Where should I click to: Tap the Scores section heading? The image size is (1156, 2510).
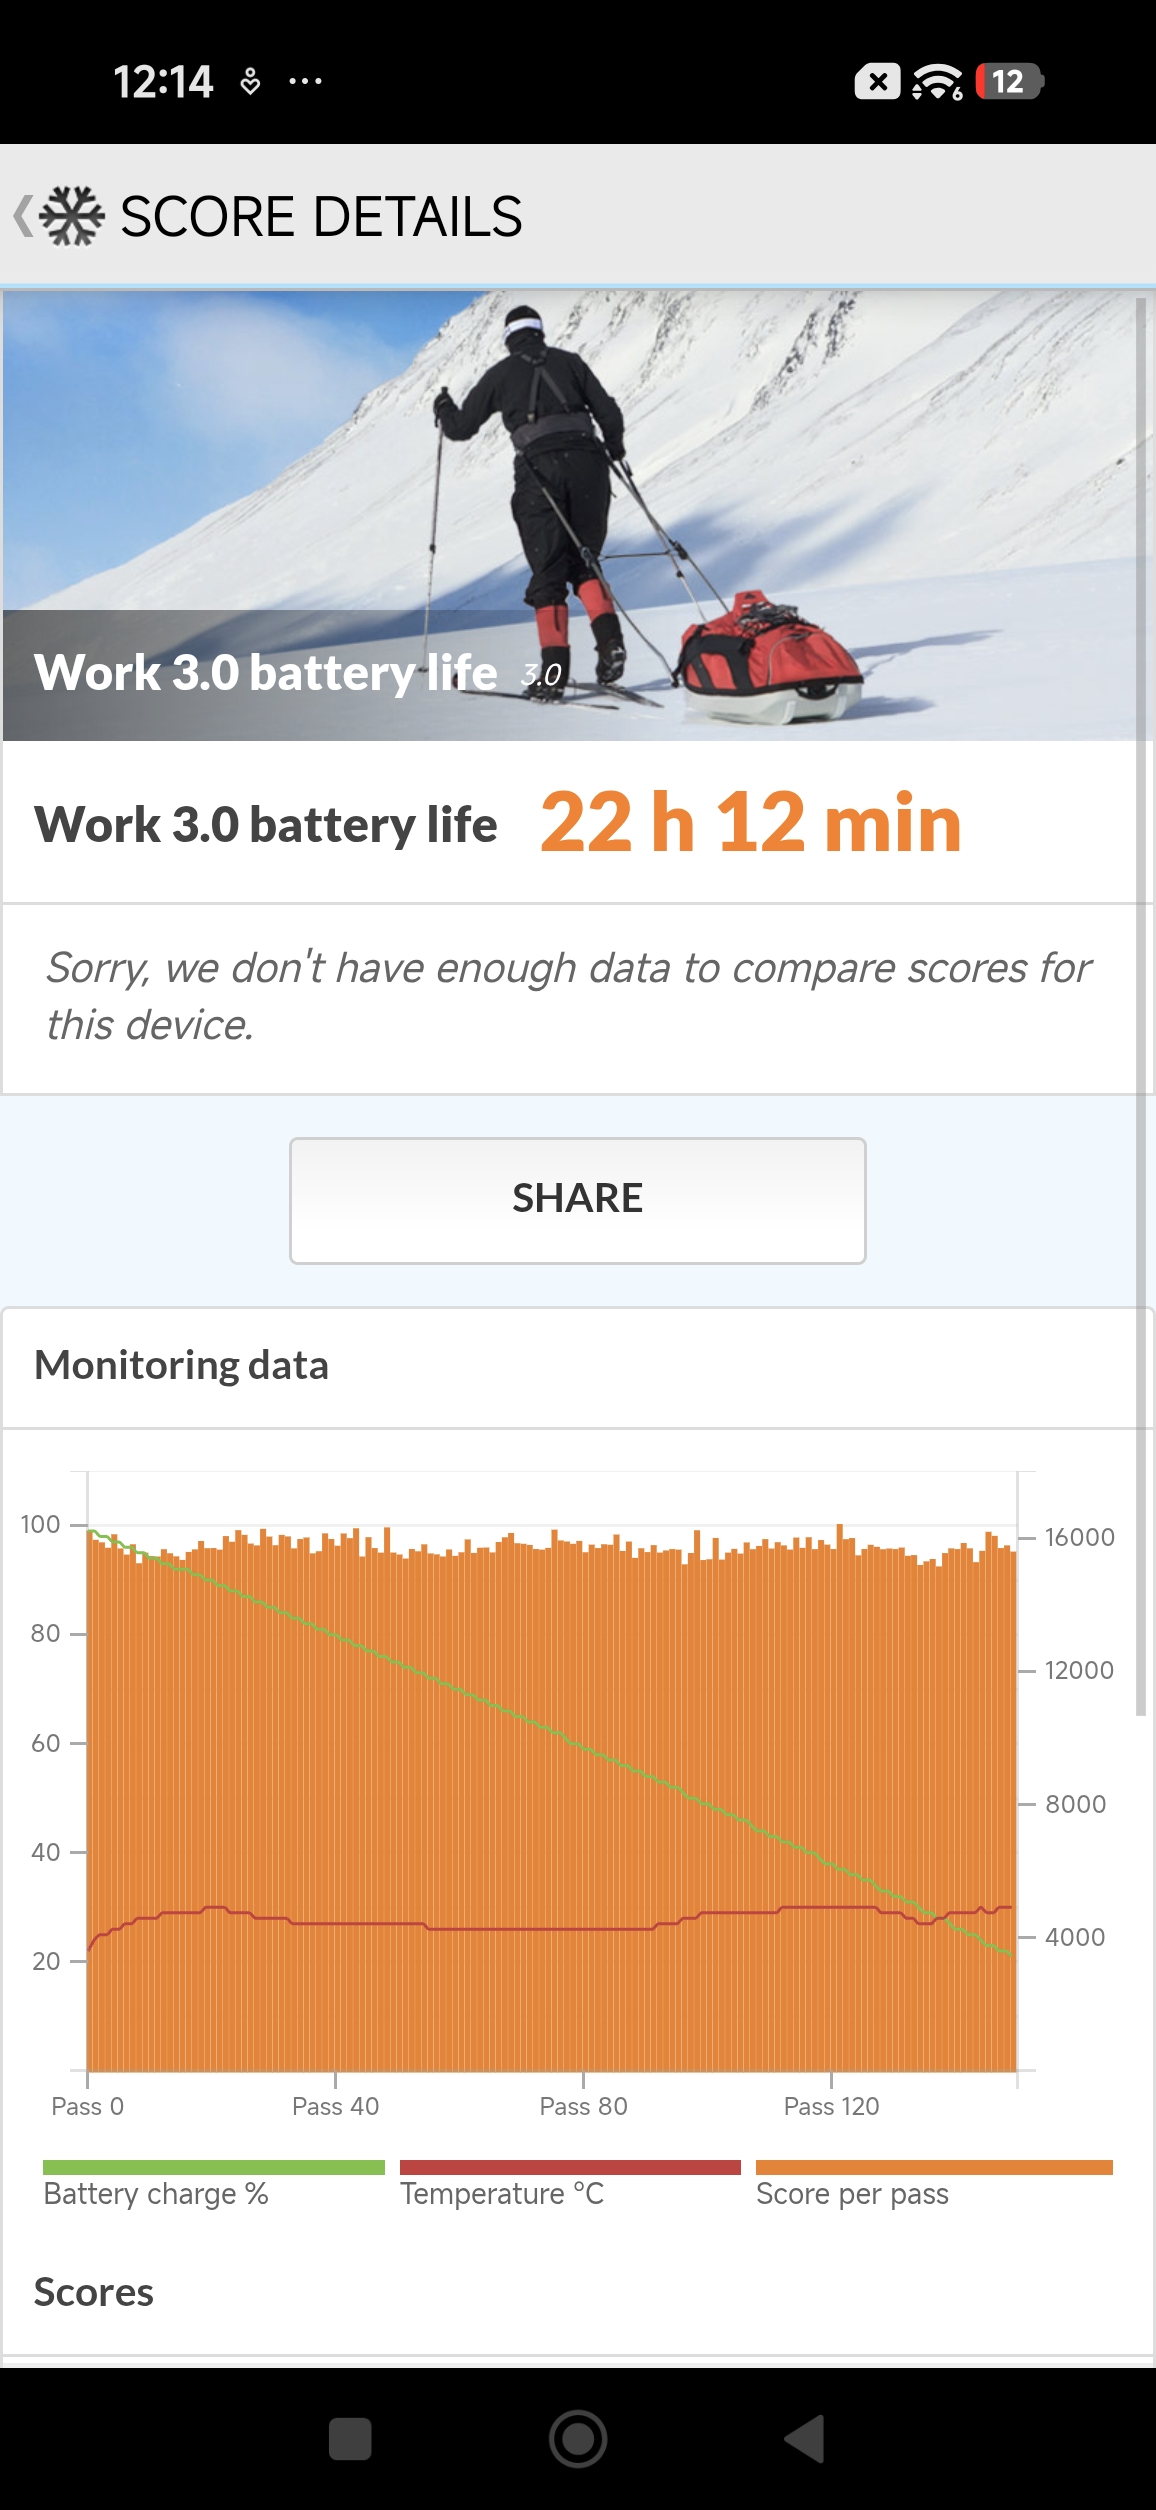(x=94, y=2292)
